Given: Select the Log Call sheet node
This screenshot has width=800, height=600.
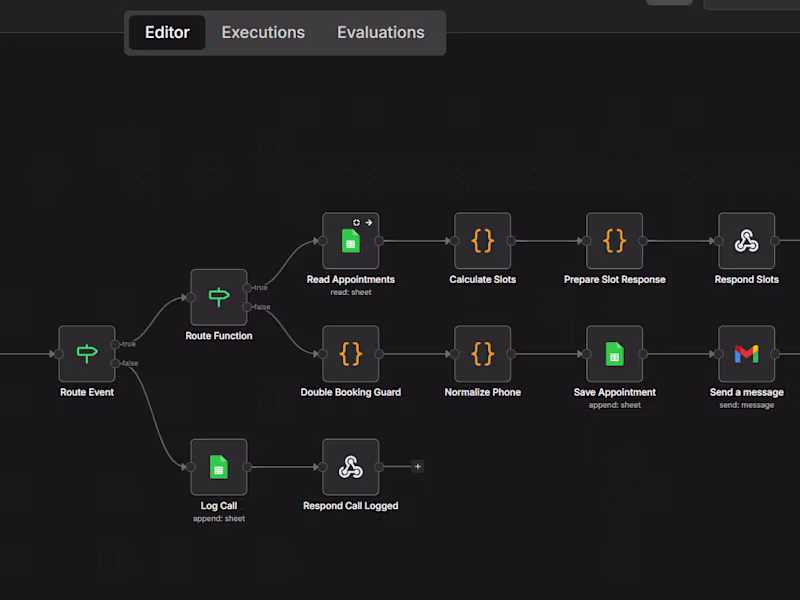Looking at the screenshot, I should click(219, 467).
